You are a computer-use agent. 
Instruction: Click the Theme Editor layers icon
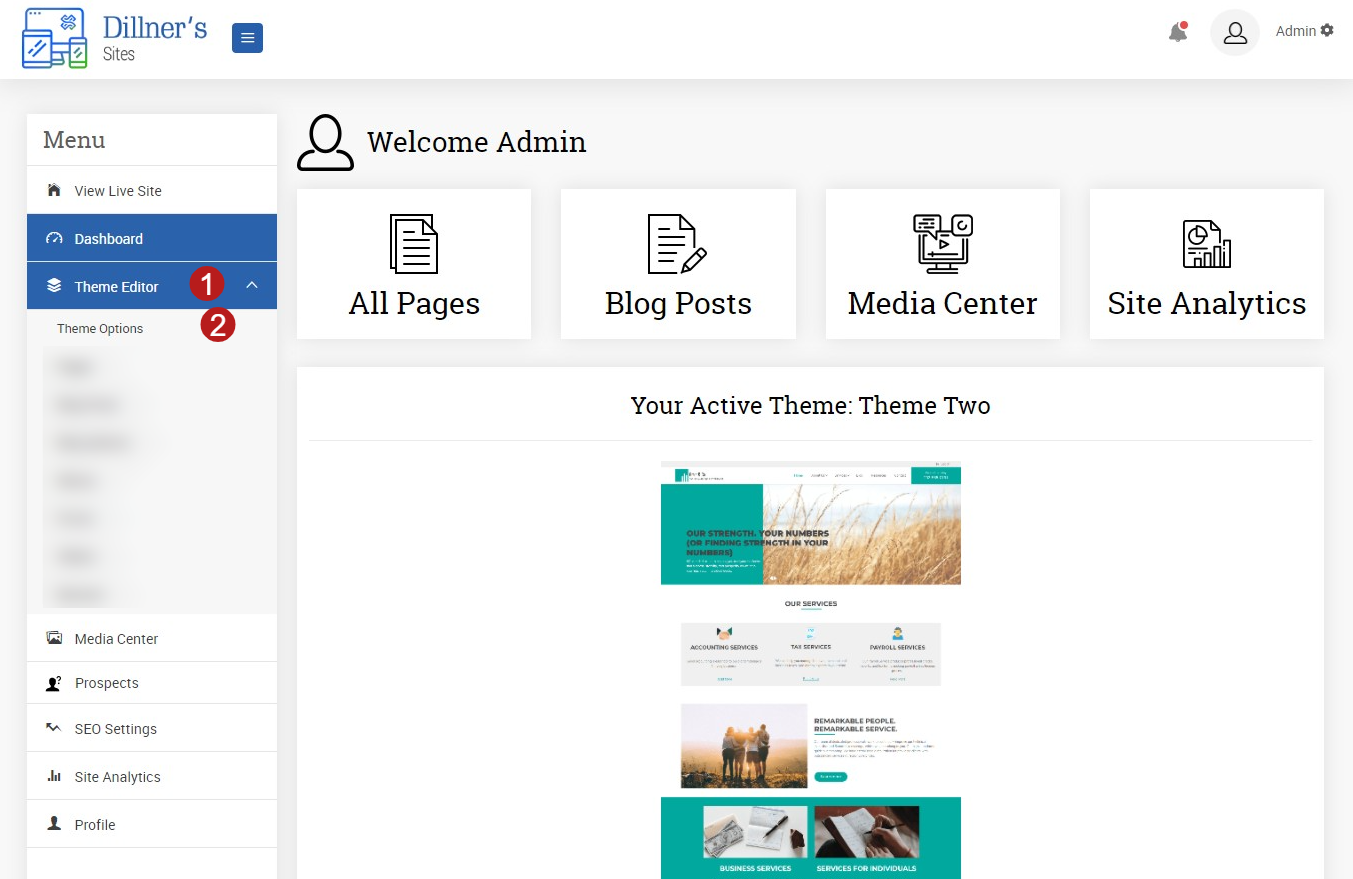tap(54, 286)
